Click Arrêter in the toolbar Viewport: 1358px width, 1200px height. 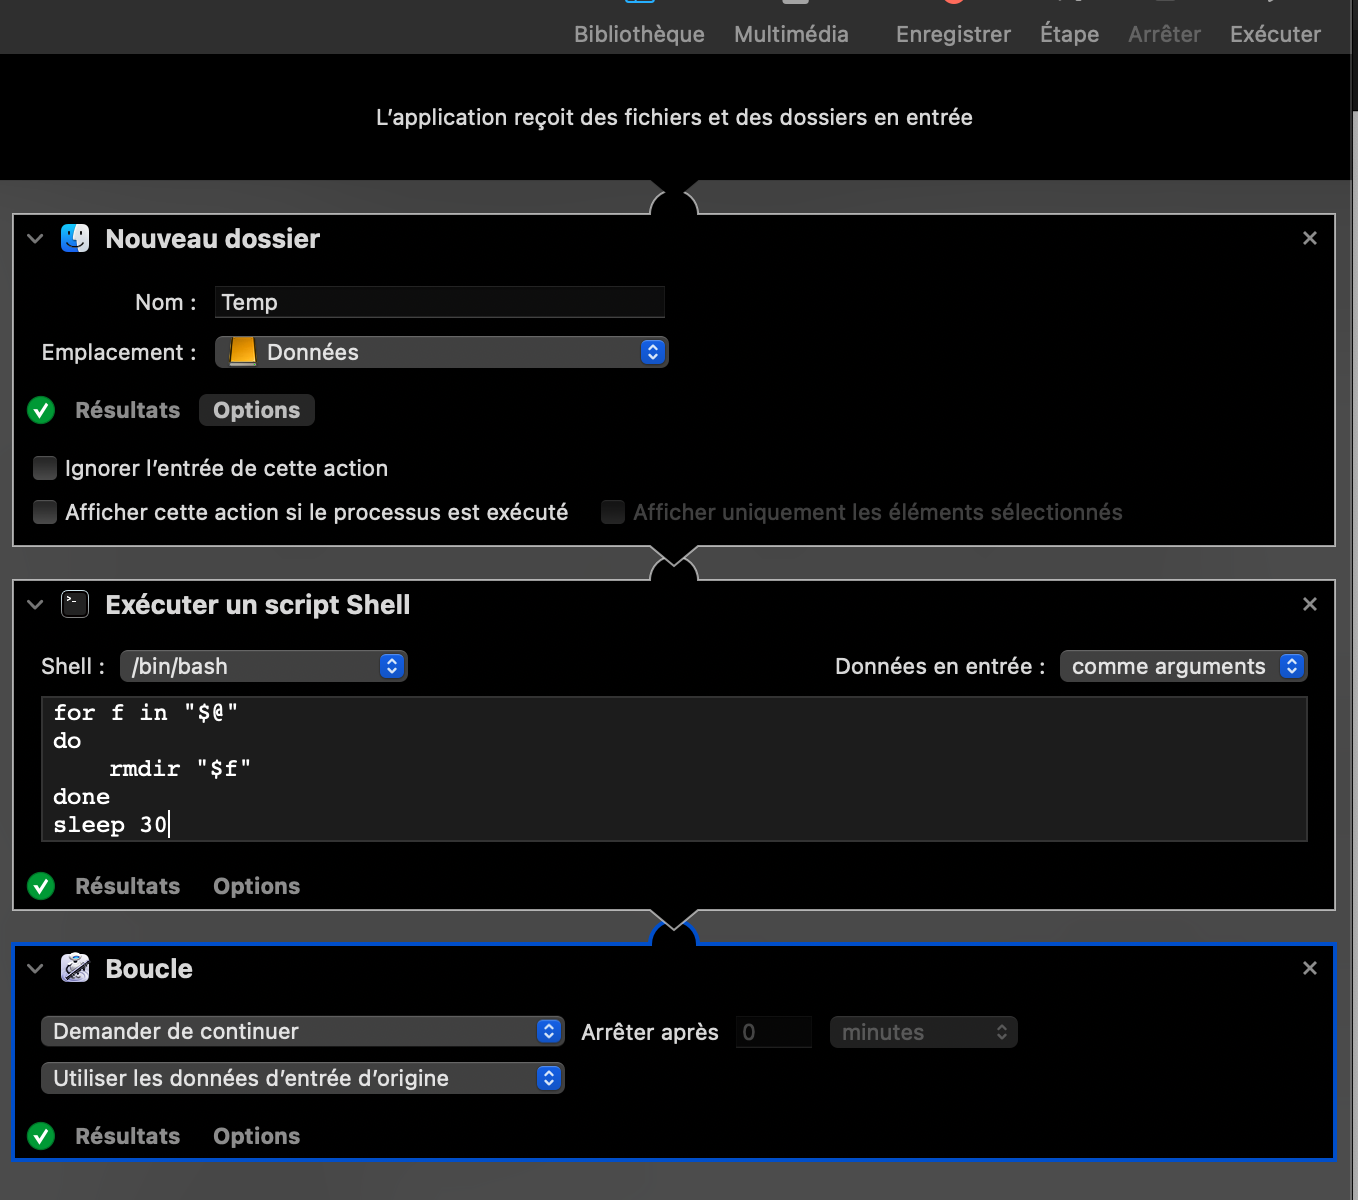coord(1164,34)
